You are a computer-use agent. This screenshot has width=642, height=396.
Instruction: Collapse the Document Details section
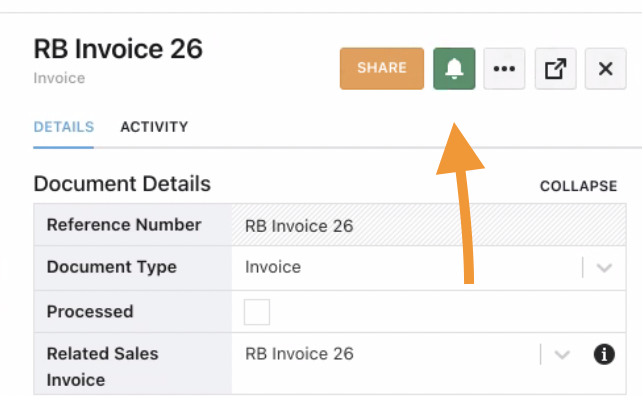578,186
